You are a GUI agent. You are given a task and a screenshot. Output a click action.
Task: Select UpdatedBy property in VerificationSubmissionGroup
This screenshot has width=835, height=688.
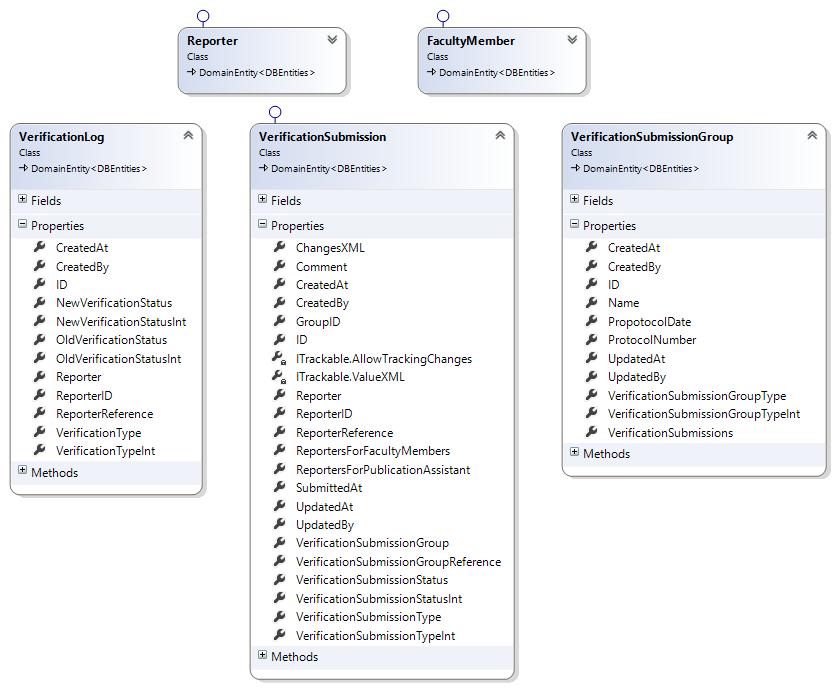click(x=637, y=377)
